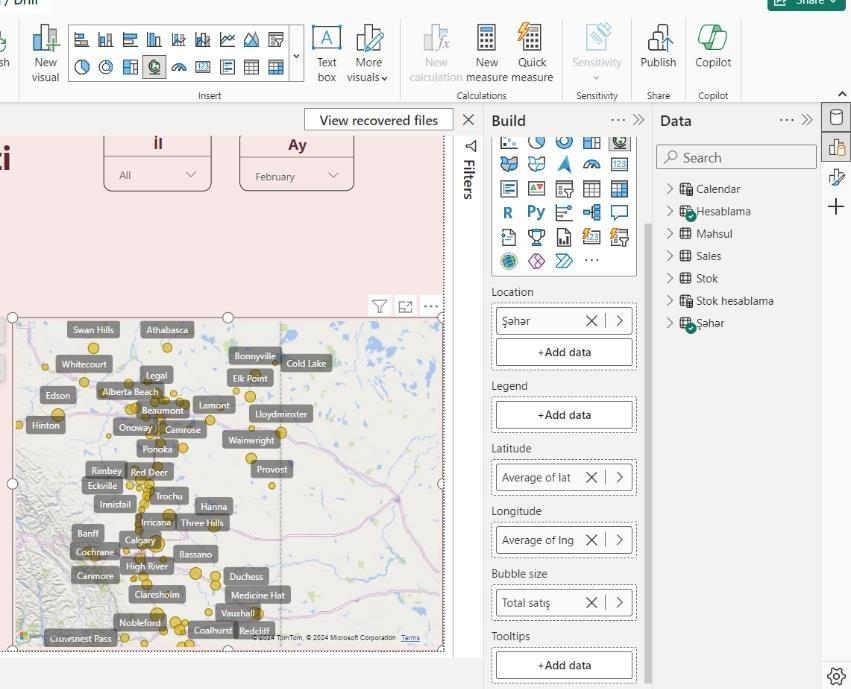
Task: Collapse the Build pane with double chevron
Action: coord(639,120)
